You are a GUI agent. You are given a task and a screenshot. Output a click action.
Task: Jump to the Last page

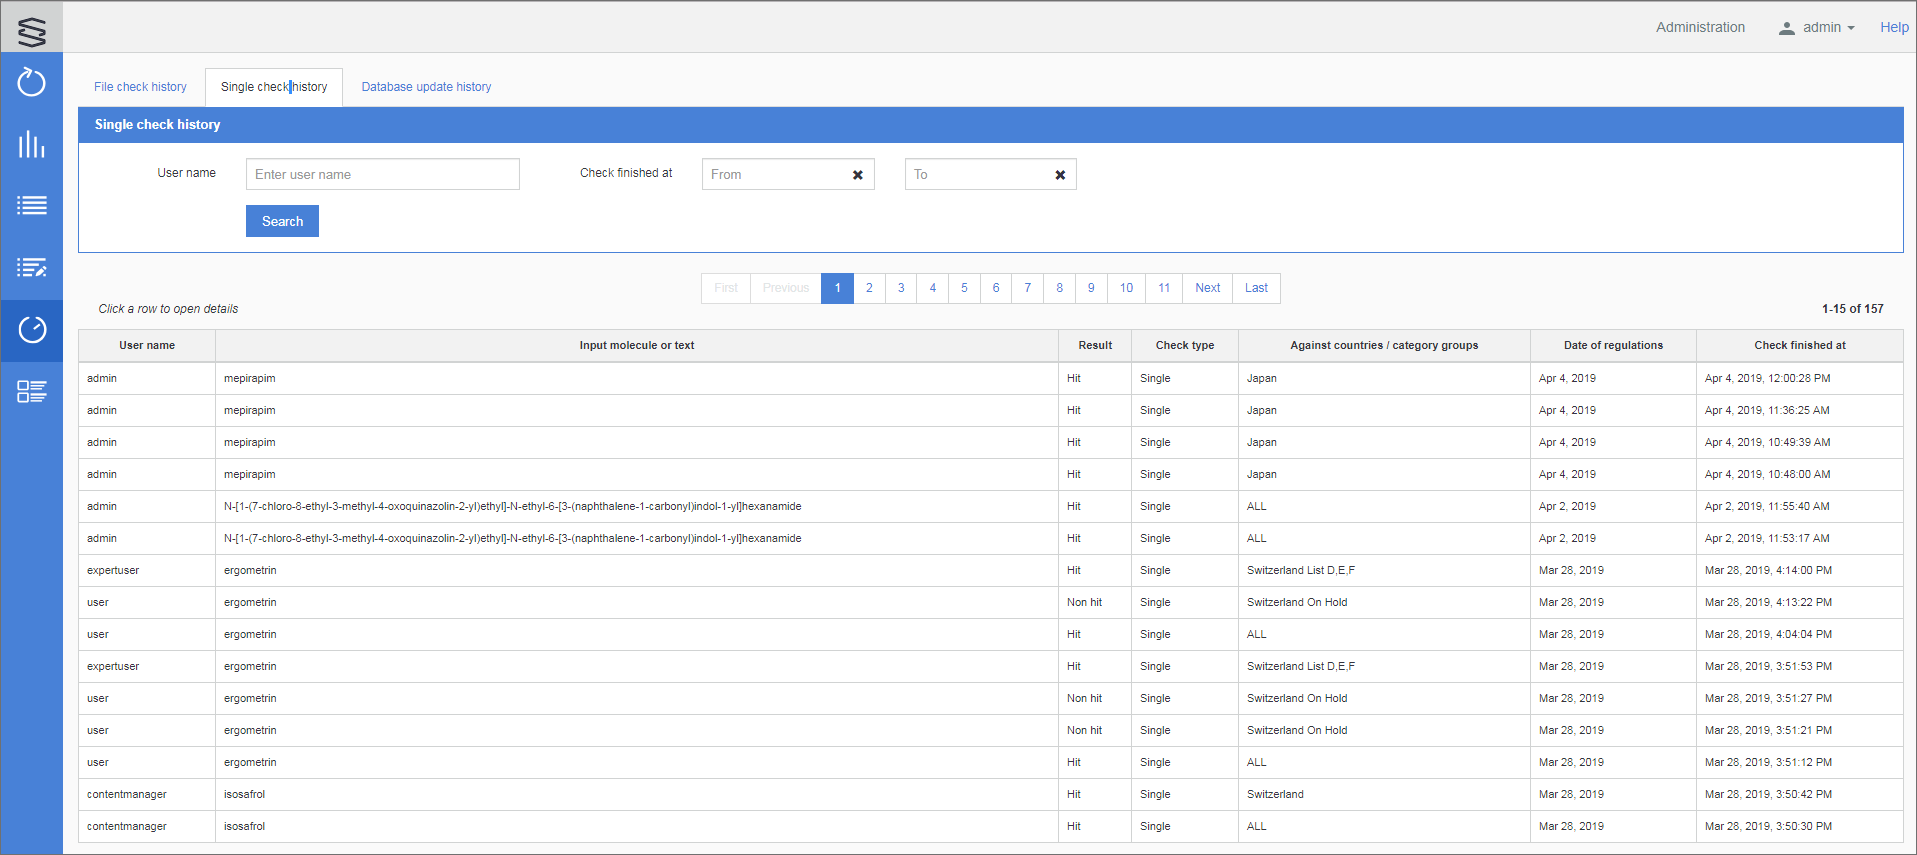1256,288
